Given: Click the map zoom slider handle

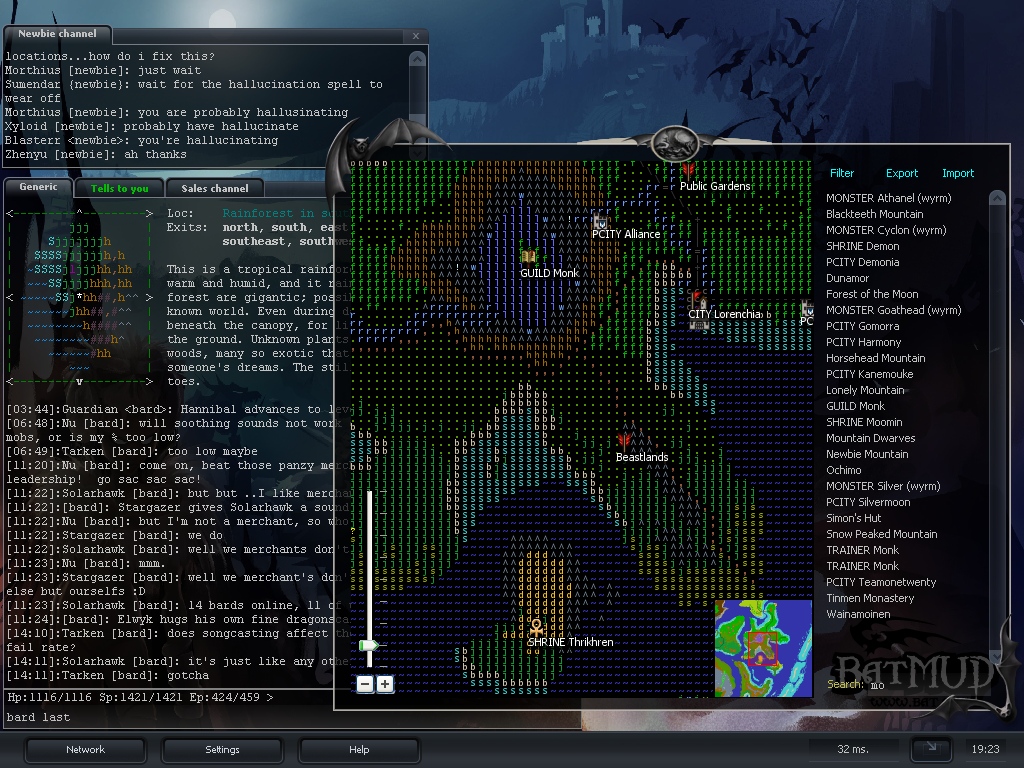Looking at the screenshot, I should 369,646.
